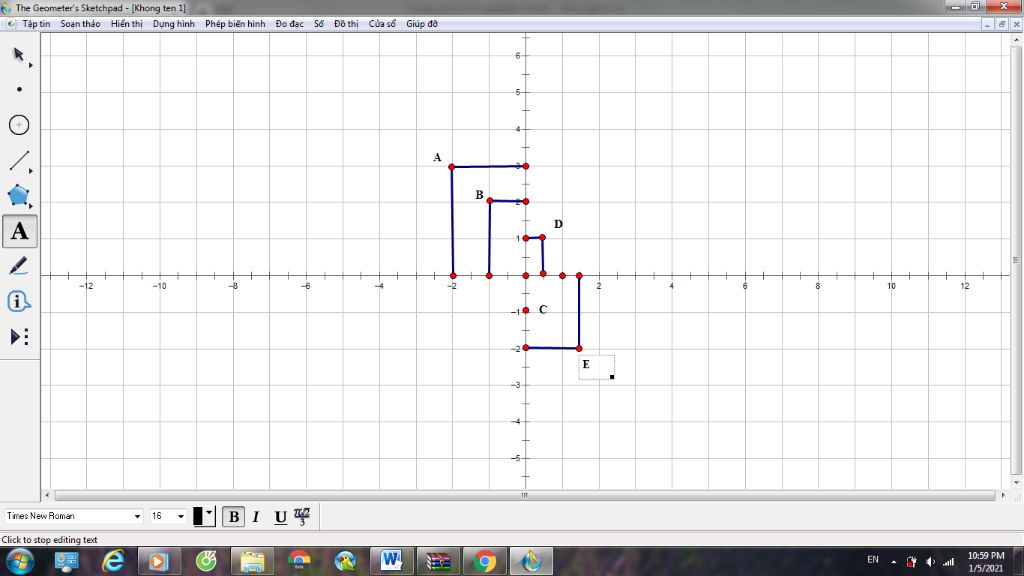
Task: Expand the Straightedge tool flyout triangle
Action: click(31, 170)
